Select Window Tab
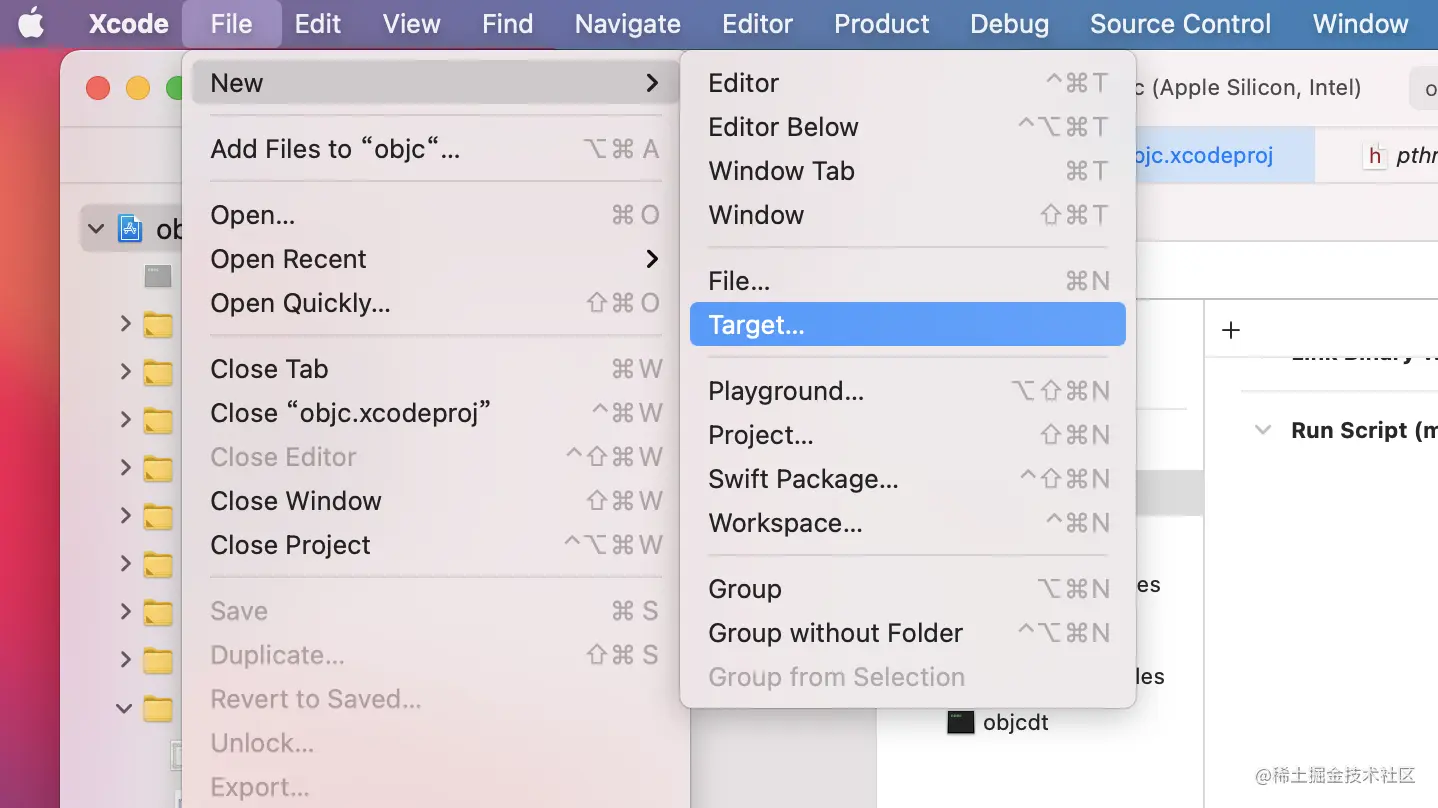 908,171
